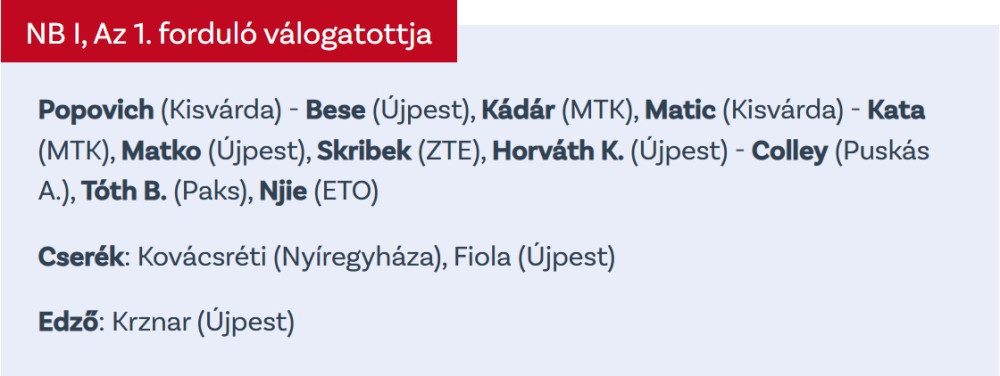Click the Cserék label

point(80,257)
